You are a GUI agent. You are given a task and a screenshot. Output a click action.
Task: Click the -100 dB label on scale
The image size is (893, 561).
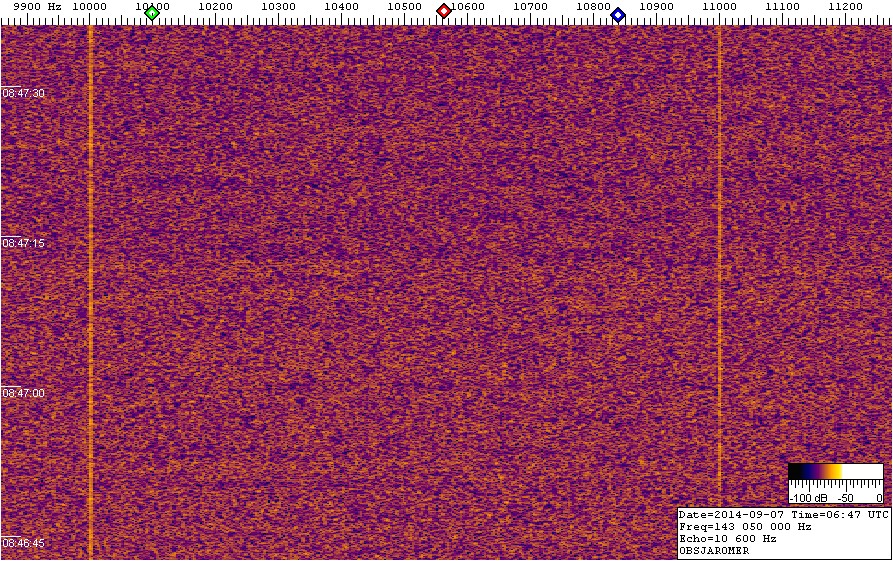[x=805, y=497]
